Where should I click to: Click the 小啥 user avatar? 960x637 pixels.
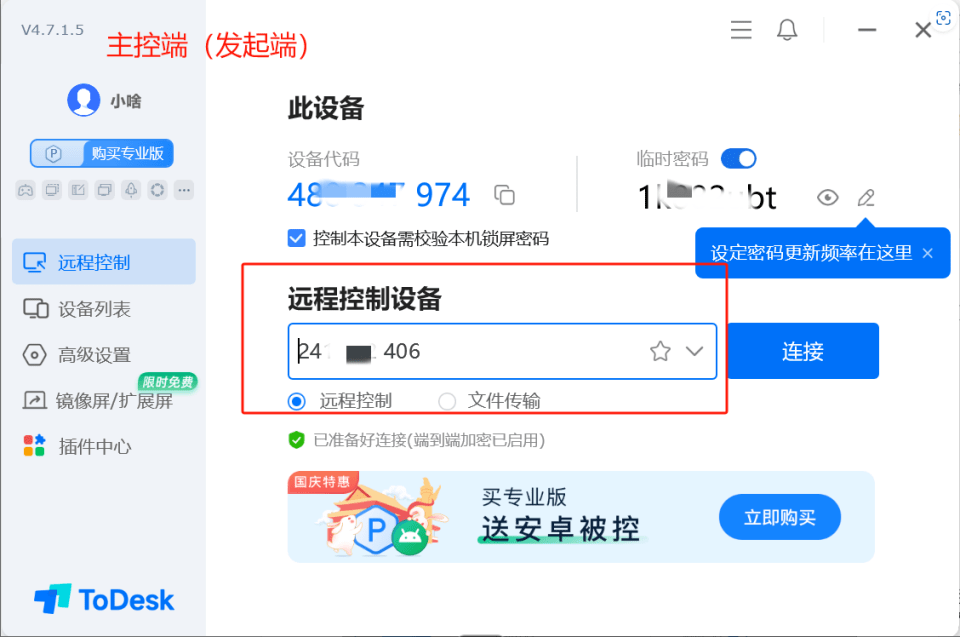(x=84, y=100)
